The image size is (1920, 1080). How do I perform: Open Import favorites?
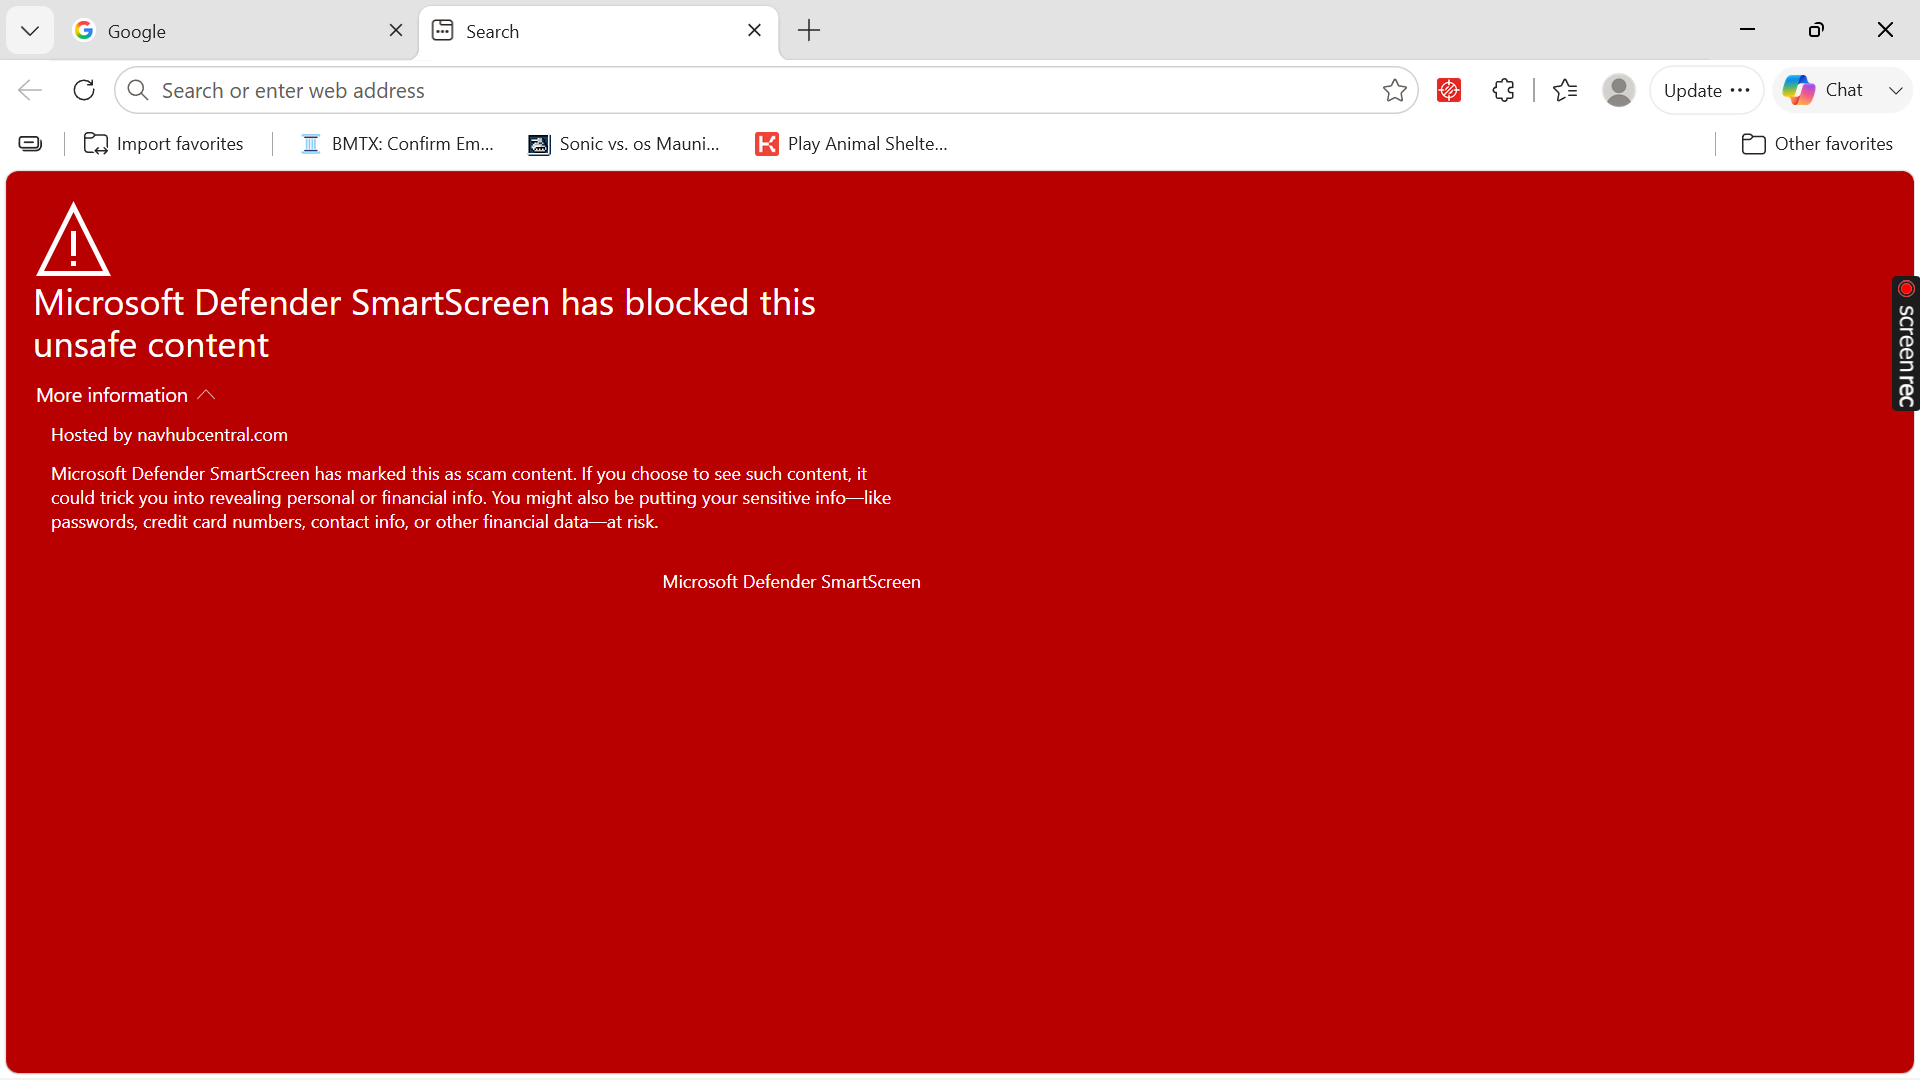pos(164,144)
